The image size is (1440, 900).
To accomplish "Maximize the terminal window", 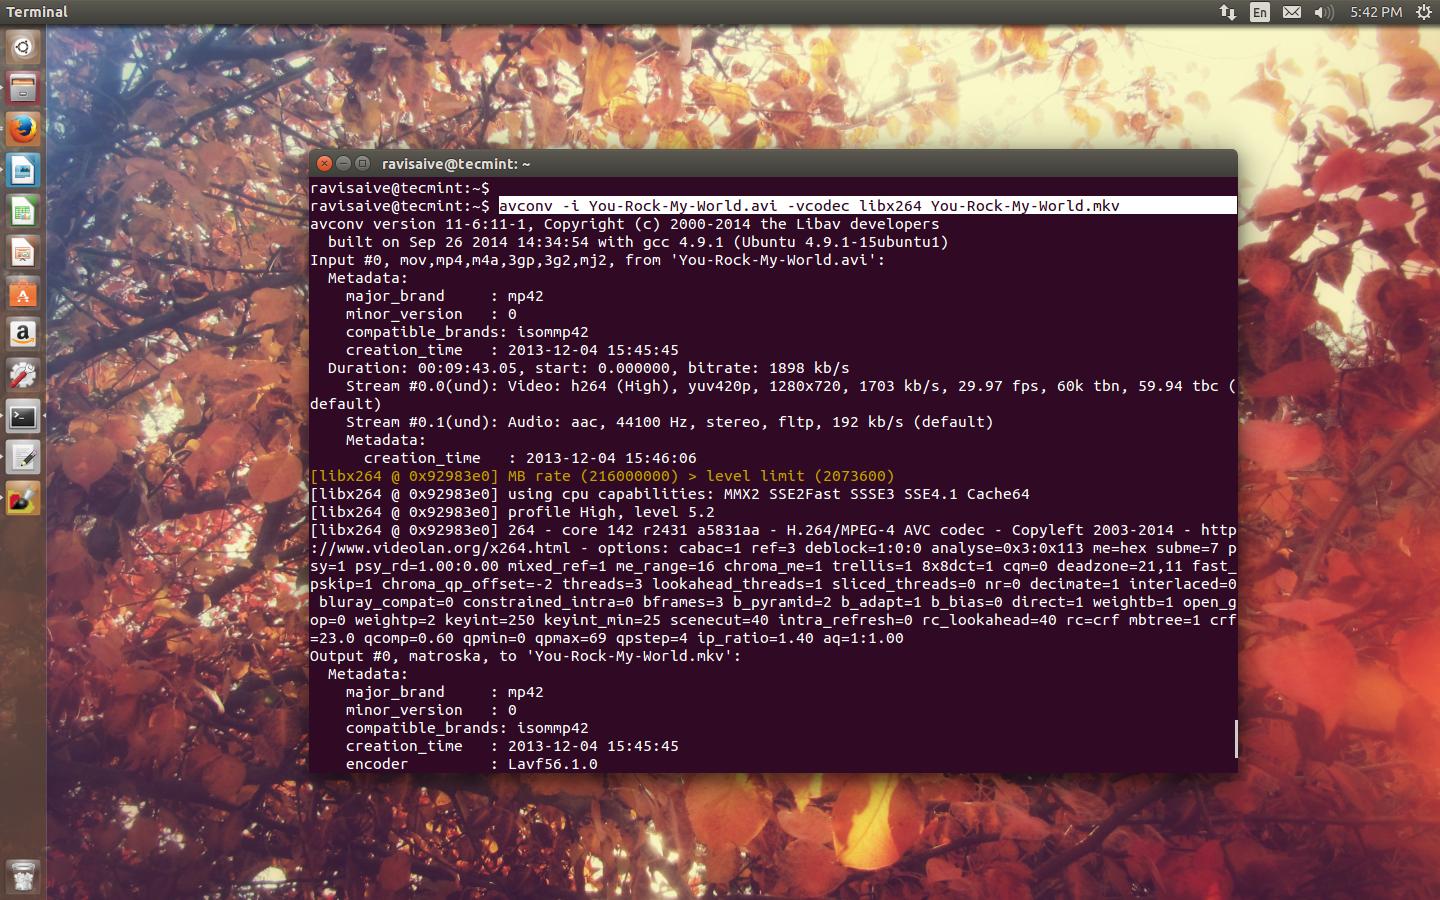I will pos(362,163).
